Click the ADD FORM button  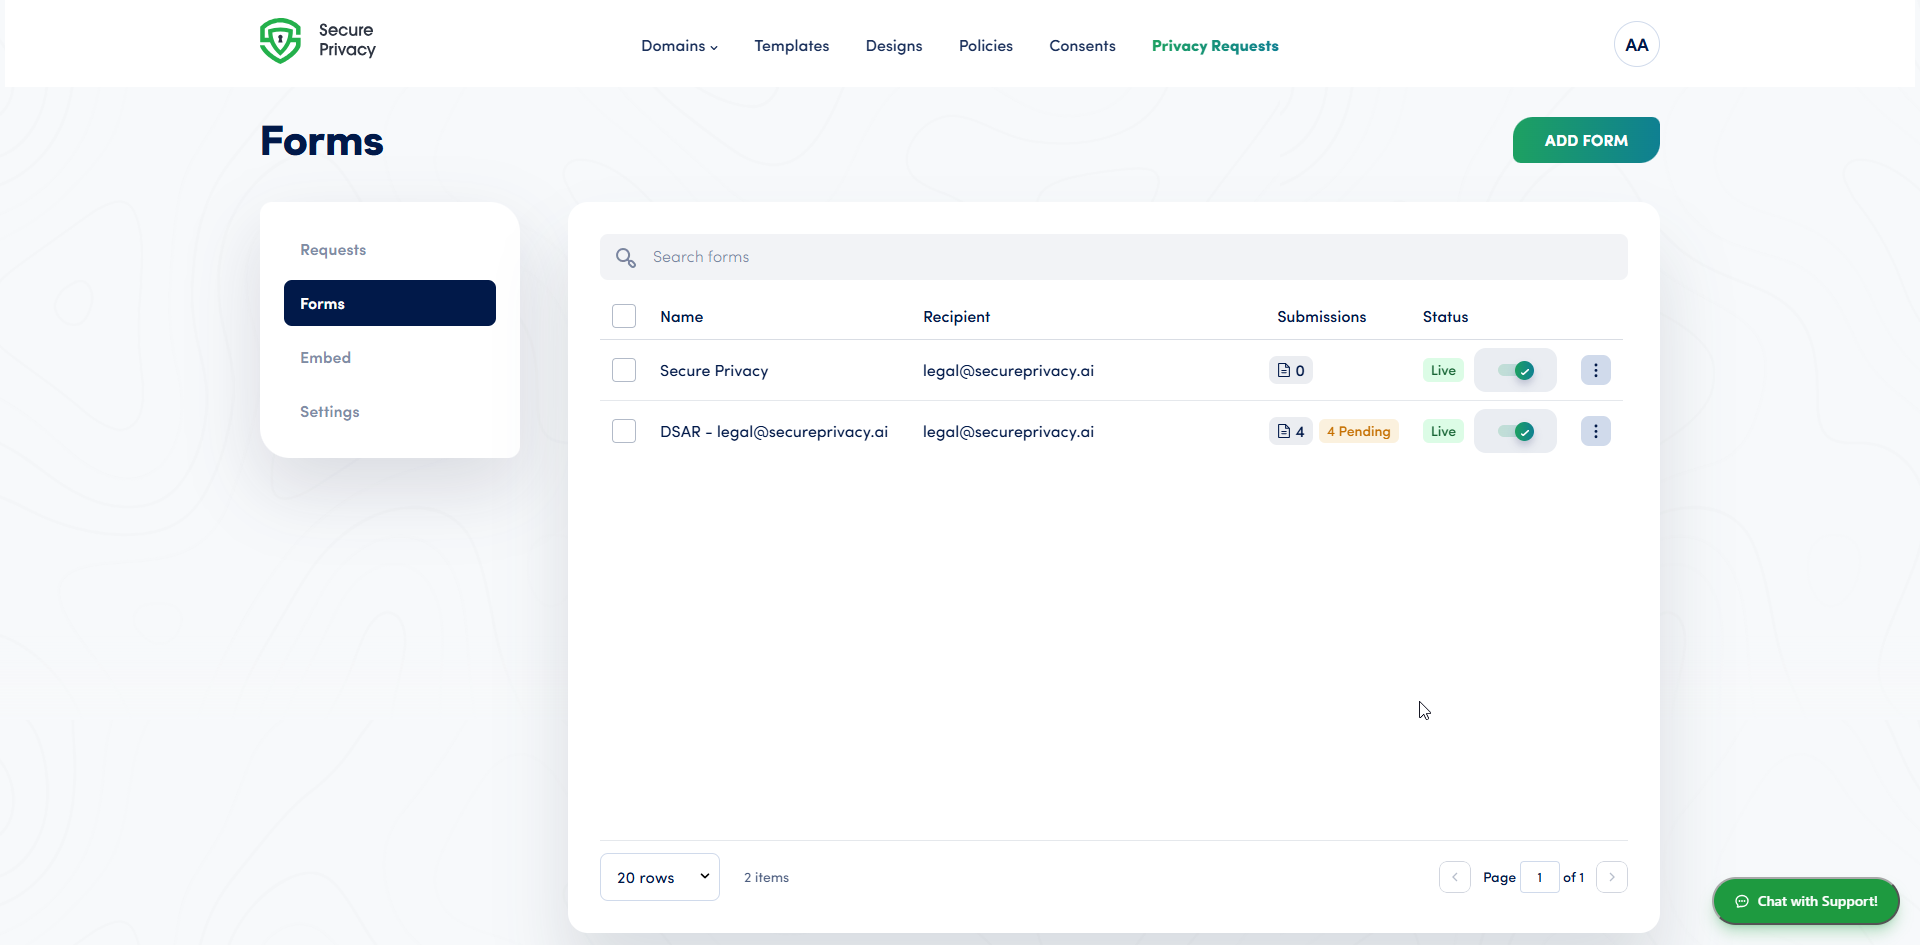coord(1586,140)
